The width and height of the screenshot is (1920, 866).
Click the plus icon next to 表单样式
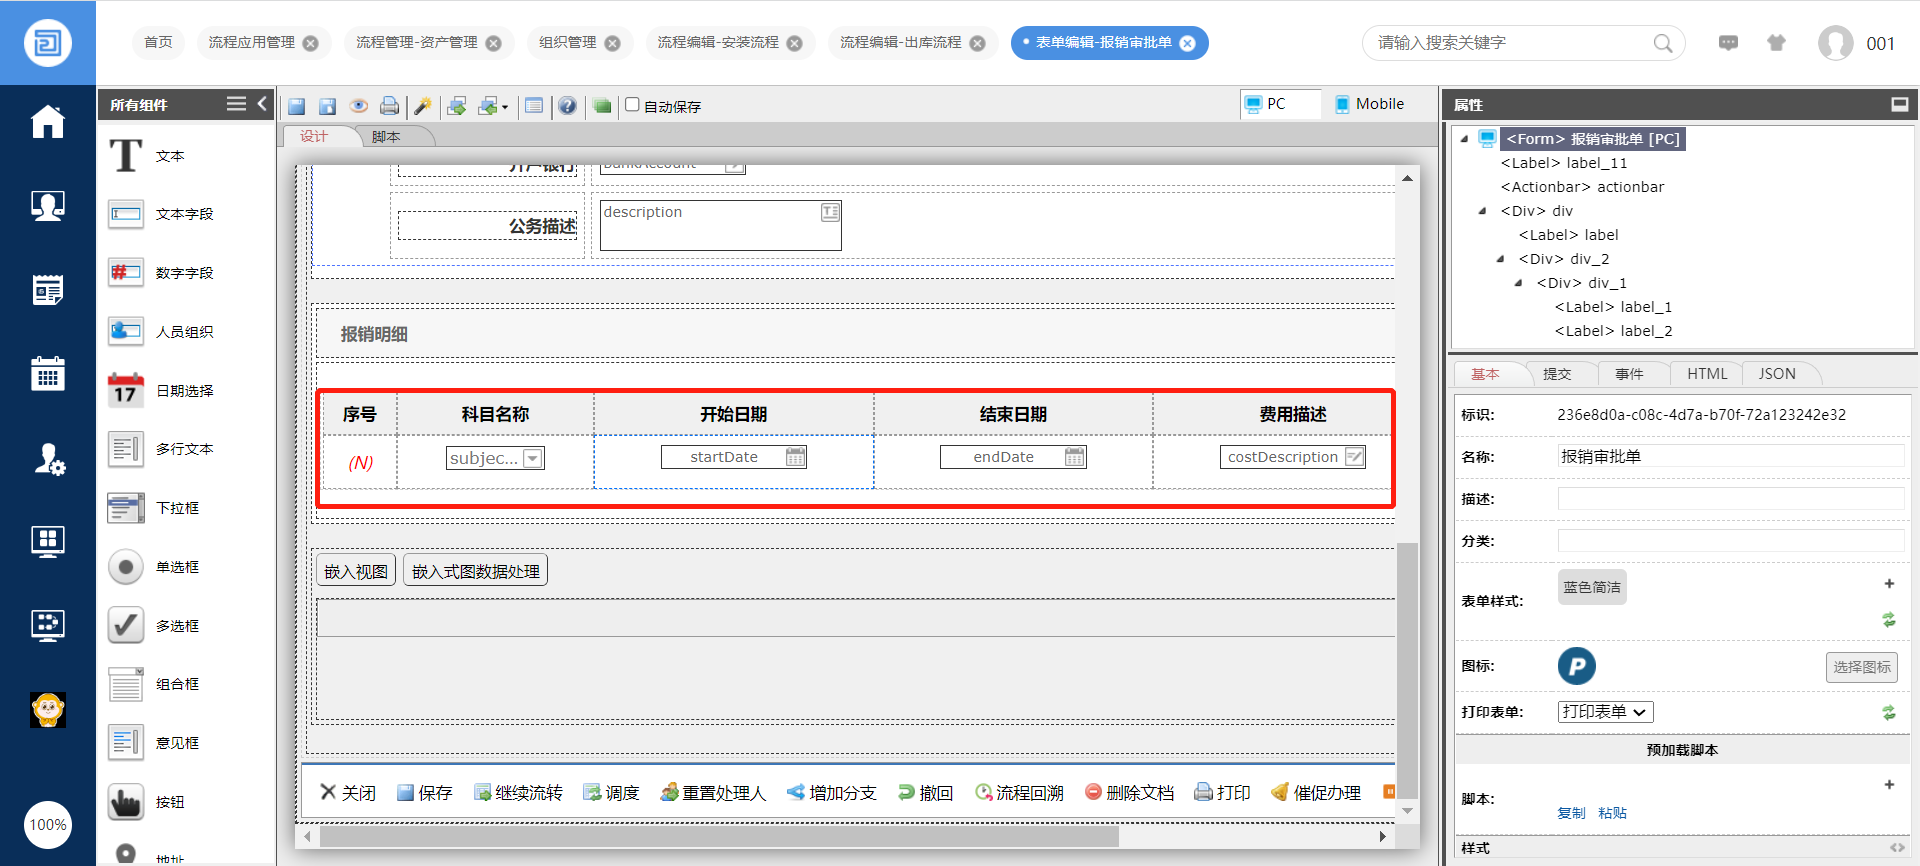1889,584
